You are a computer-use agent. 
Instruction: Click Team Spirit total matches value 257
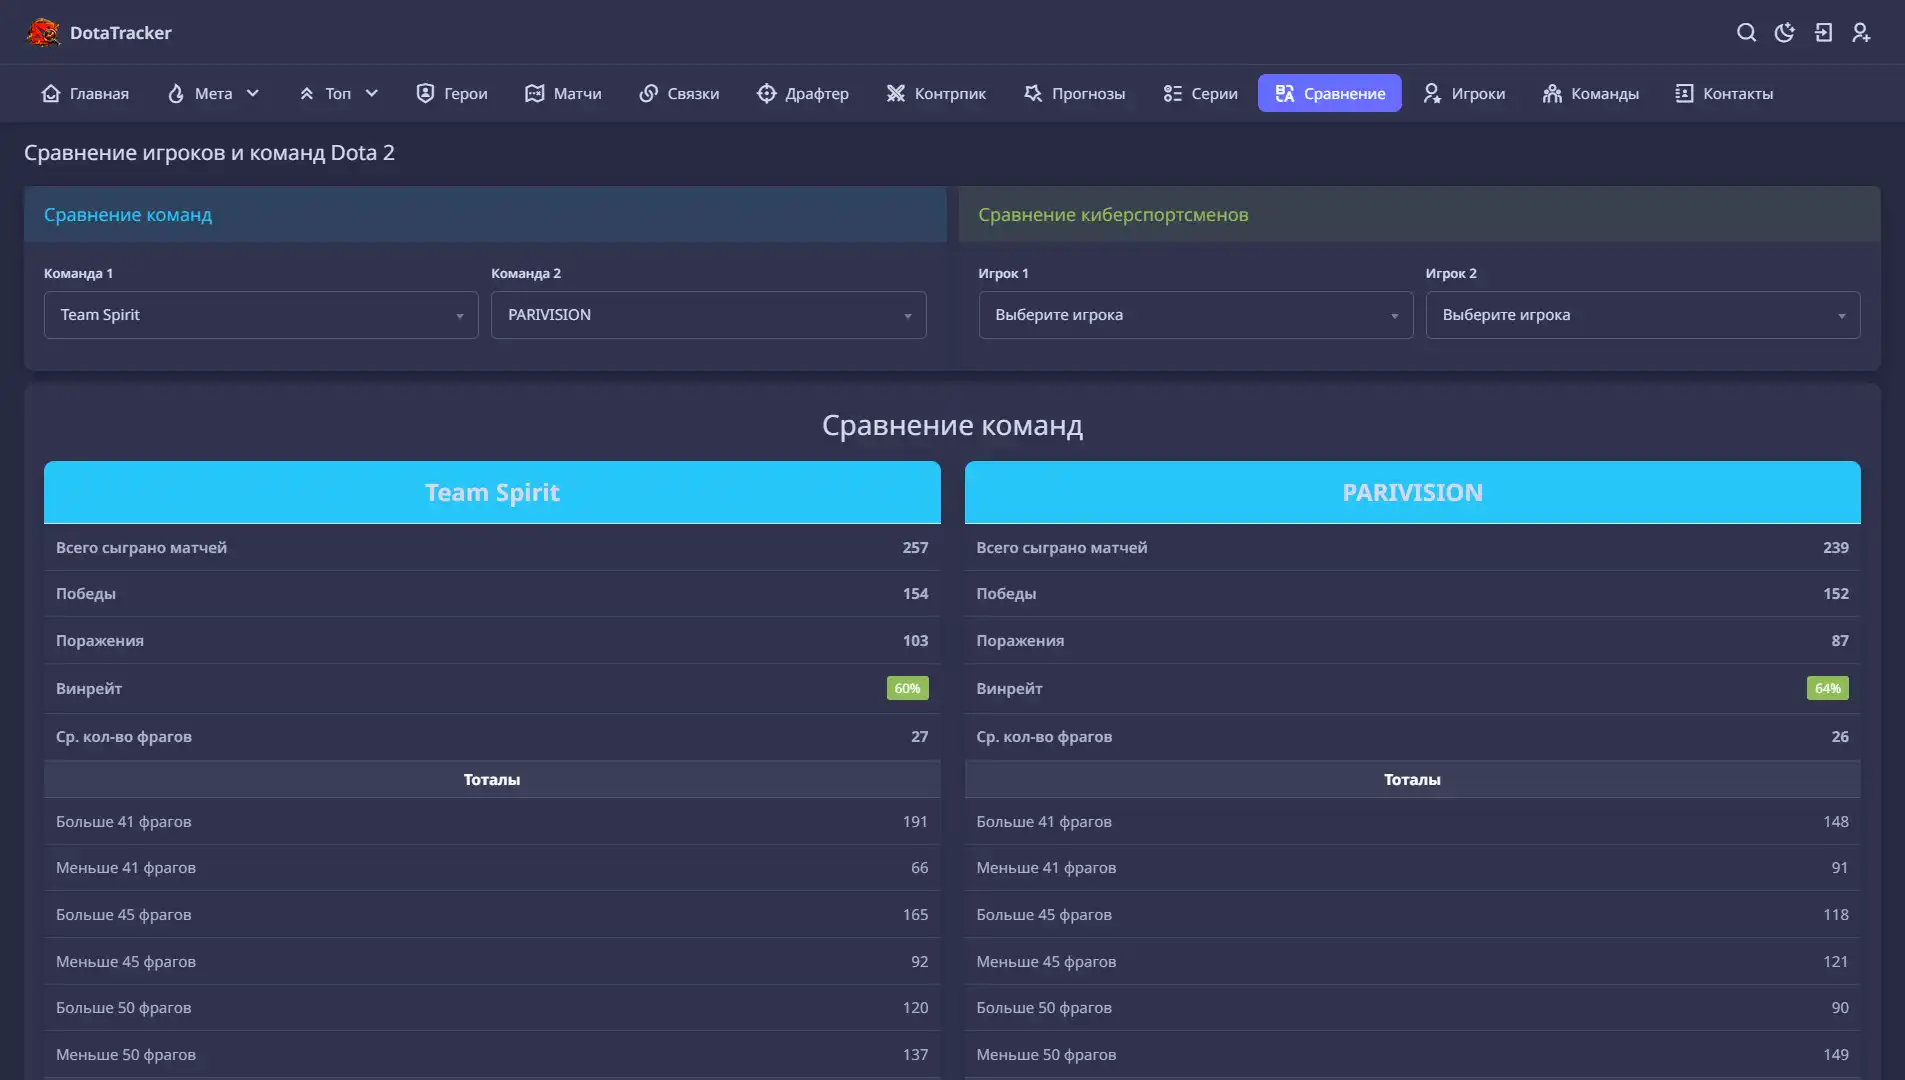915,548
